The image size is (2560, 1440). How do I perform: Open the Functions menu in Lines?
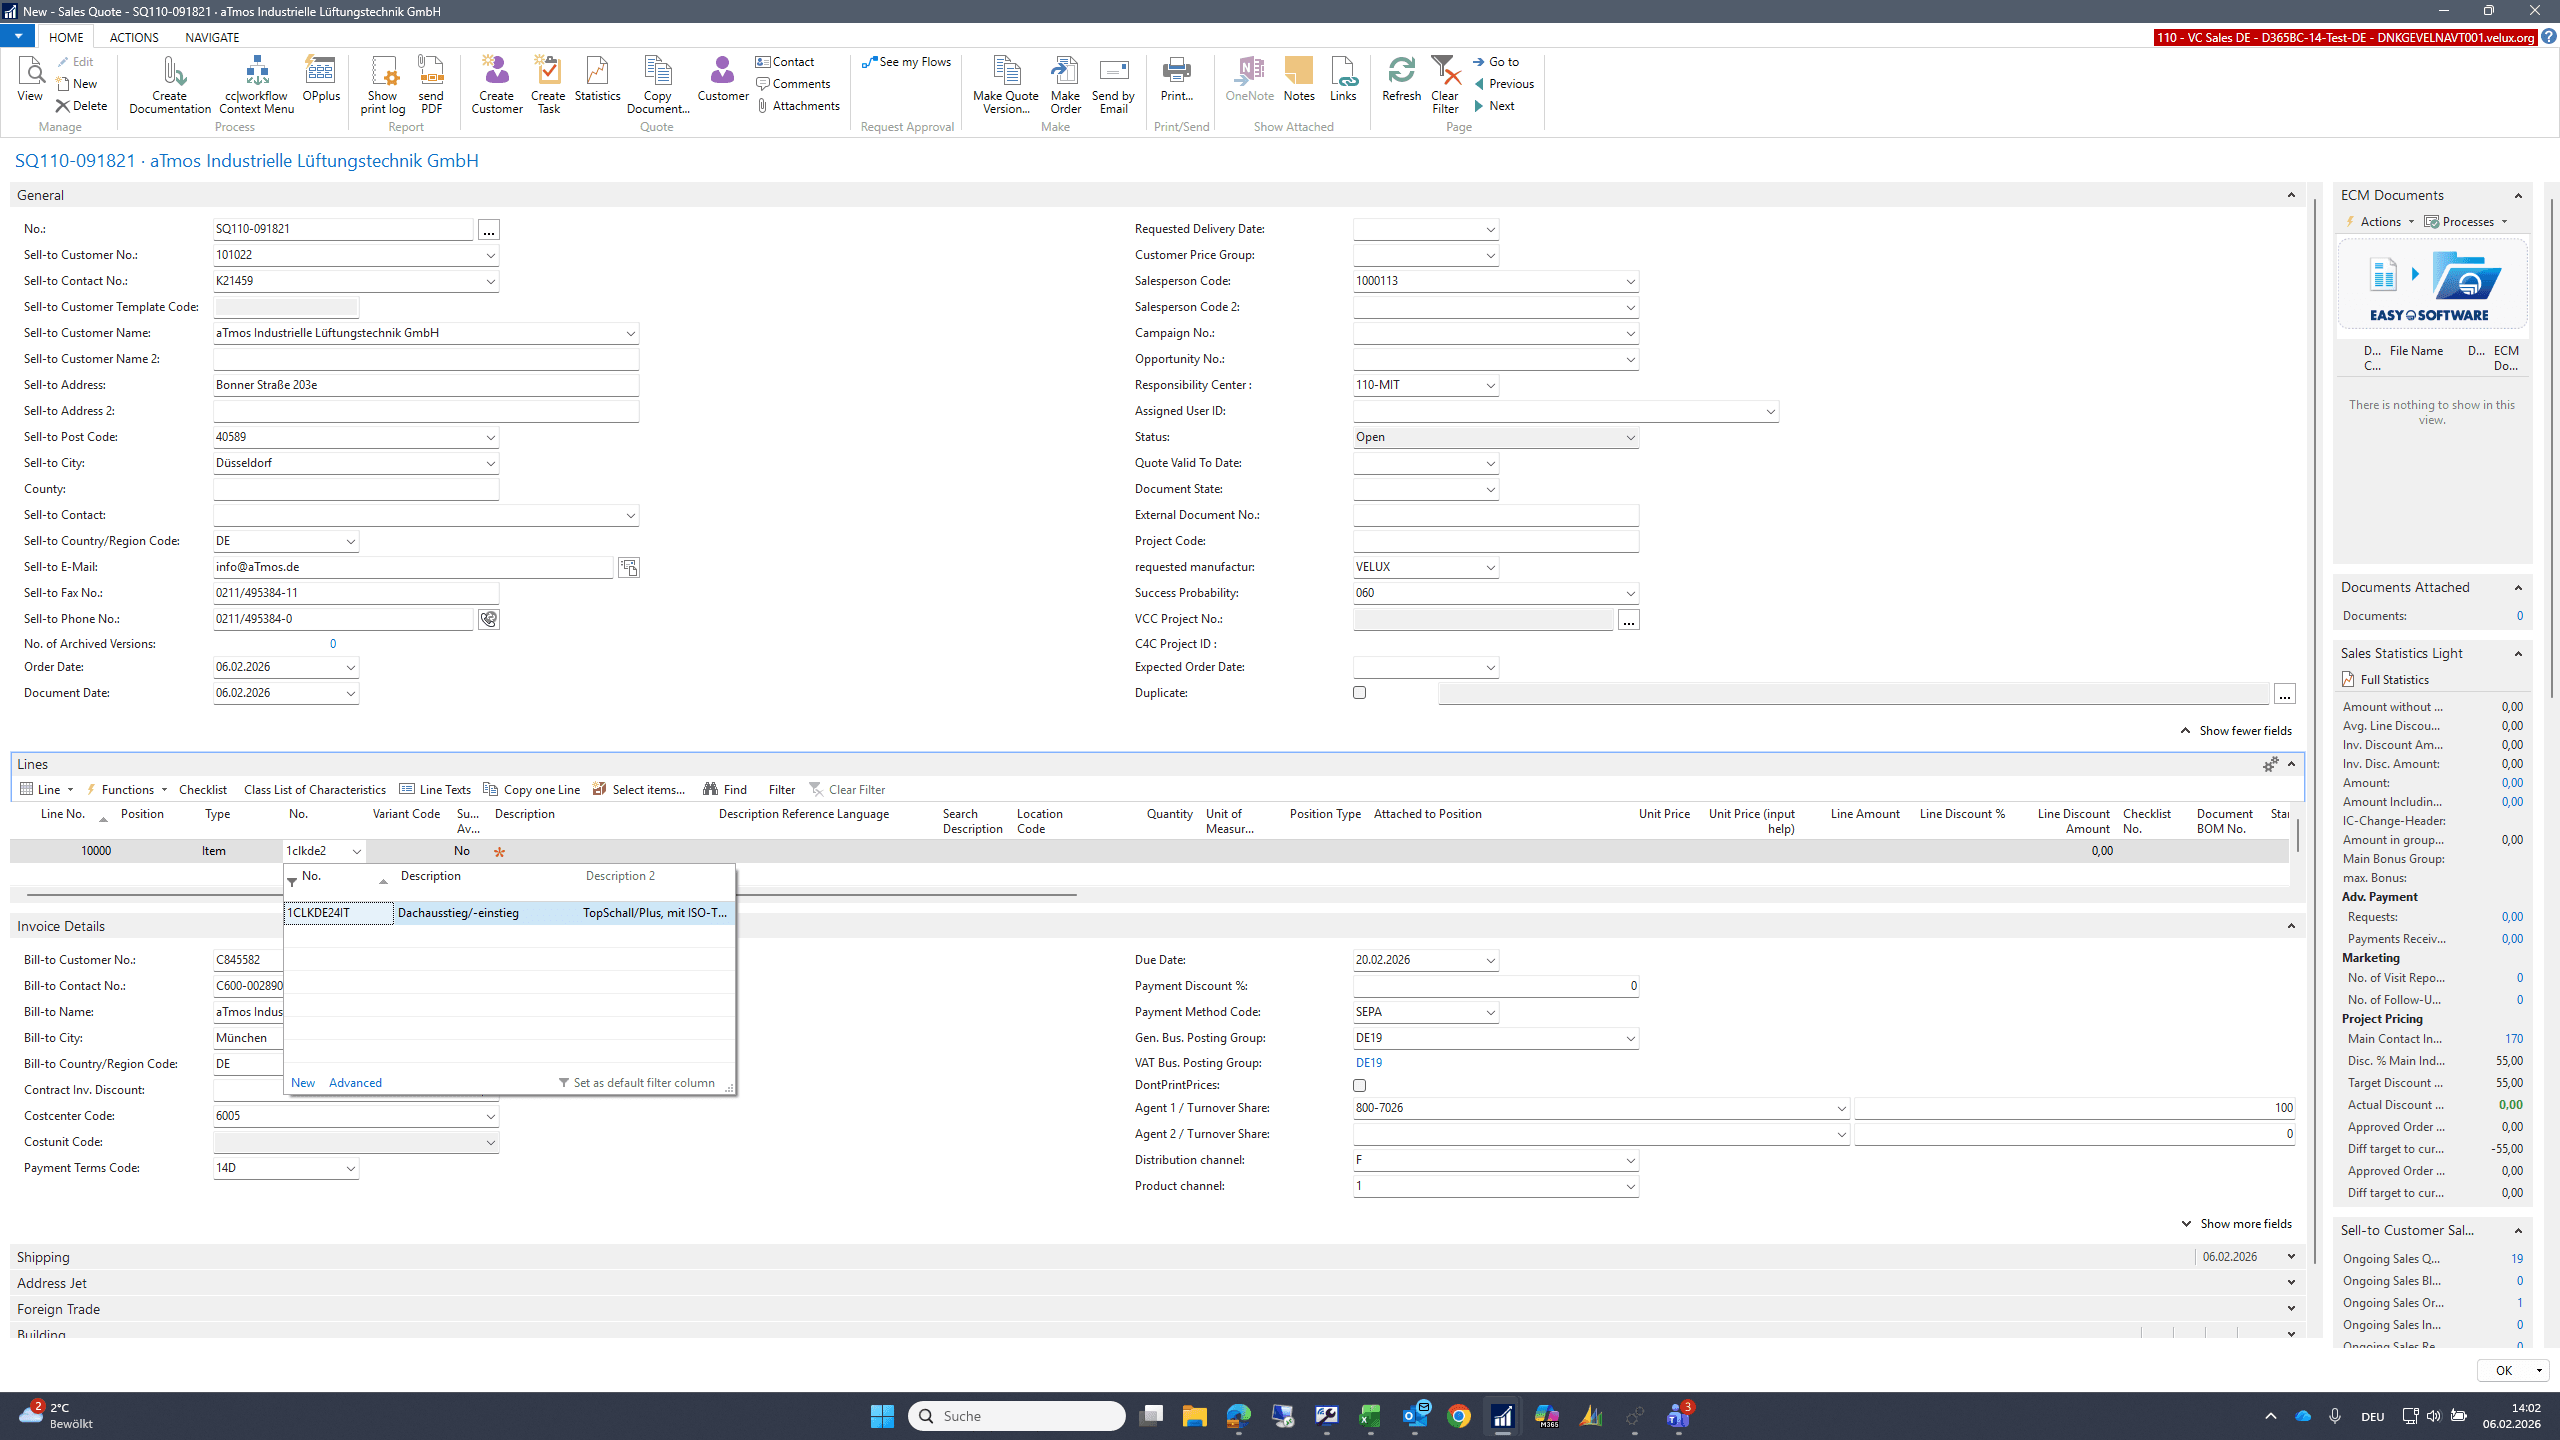(x=127, y=789)
